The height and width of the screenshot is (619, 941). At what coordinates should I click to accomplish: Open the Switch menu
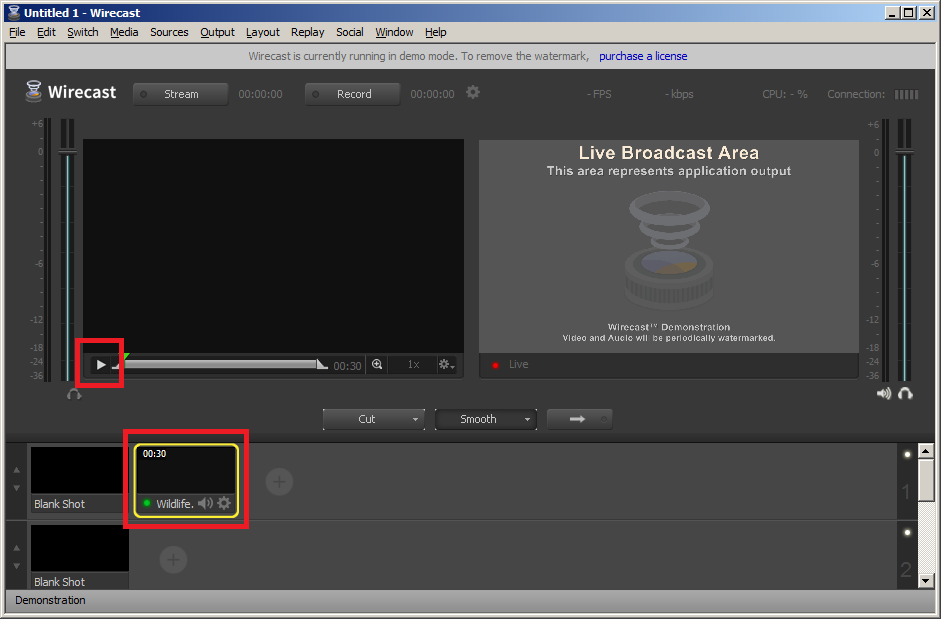[x=83, y=32]
